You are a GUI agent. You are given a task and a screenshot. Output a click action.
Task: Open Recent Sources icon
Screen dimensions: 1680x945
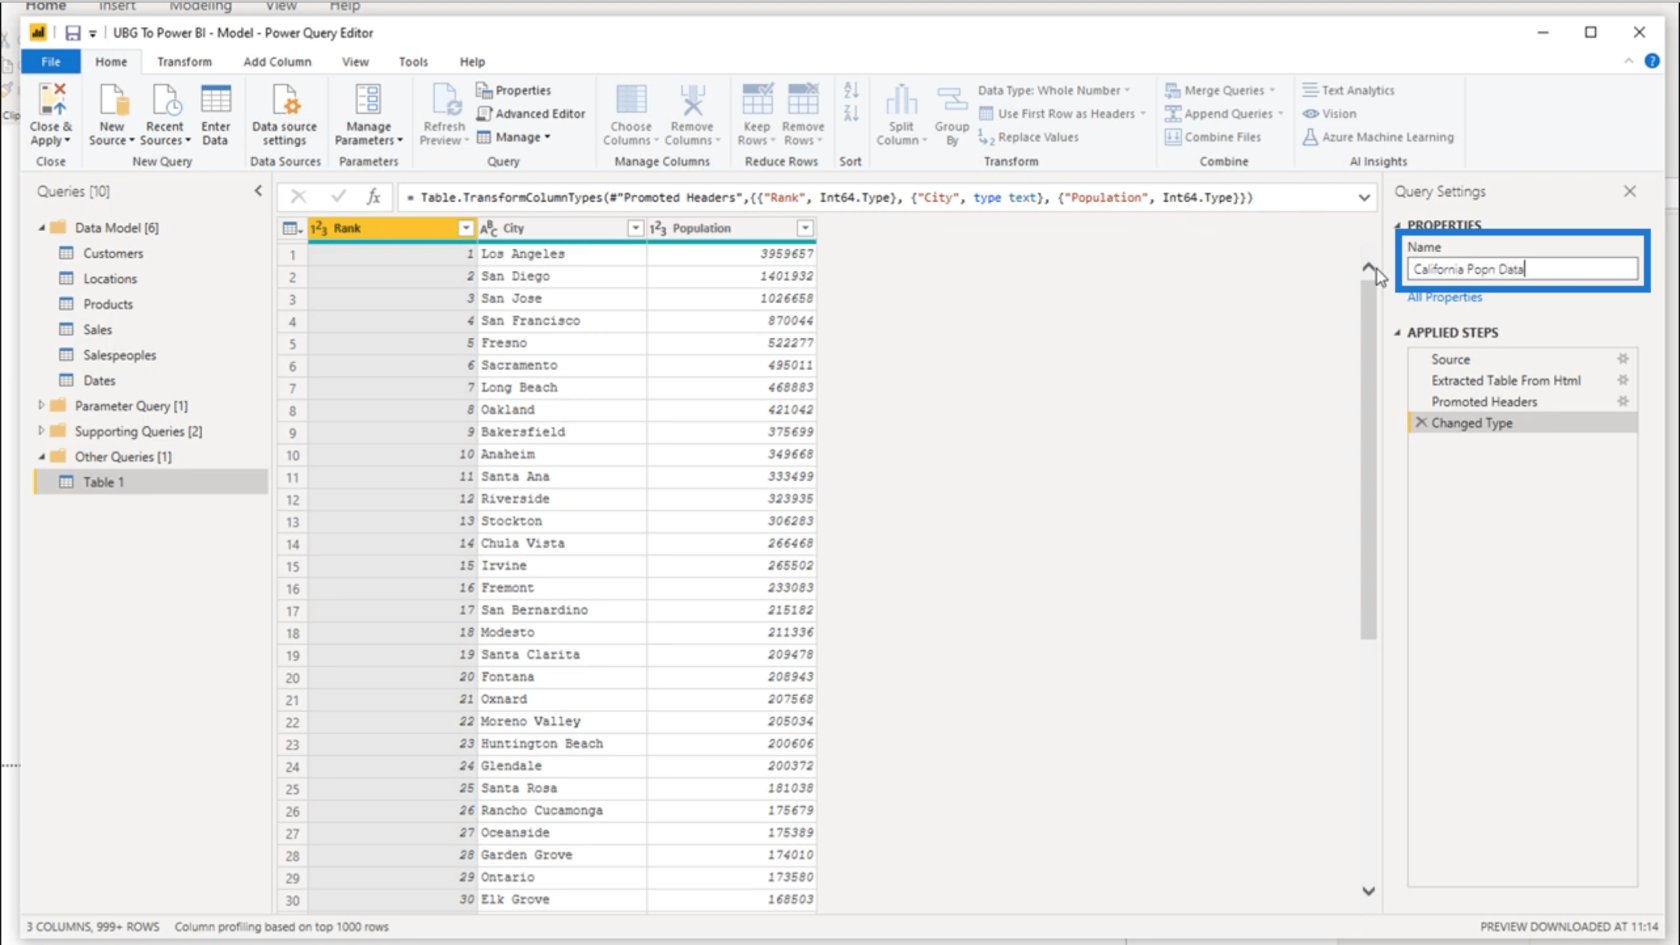point(165,101)
